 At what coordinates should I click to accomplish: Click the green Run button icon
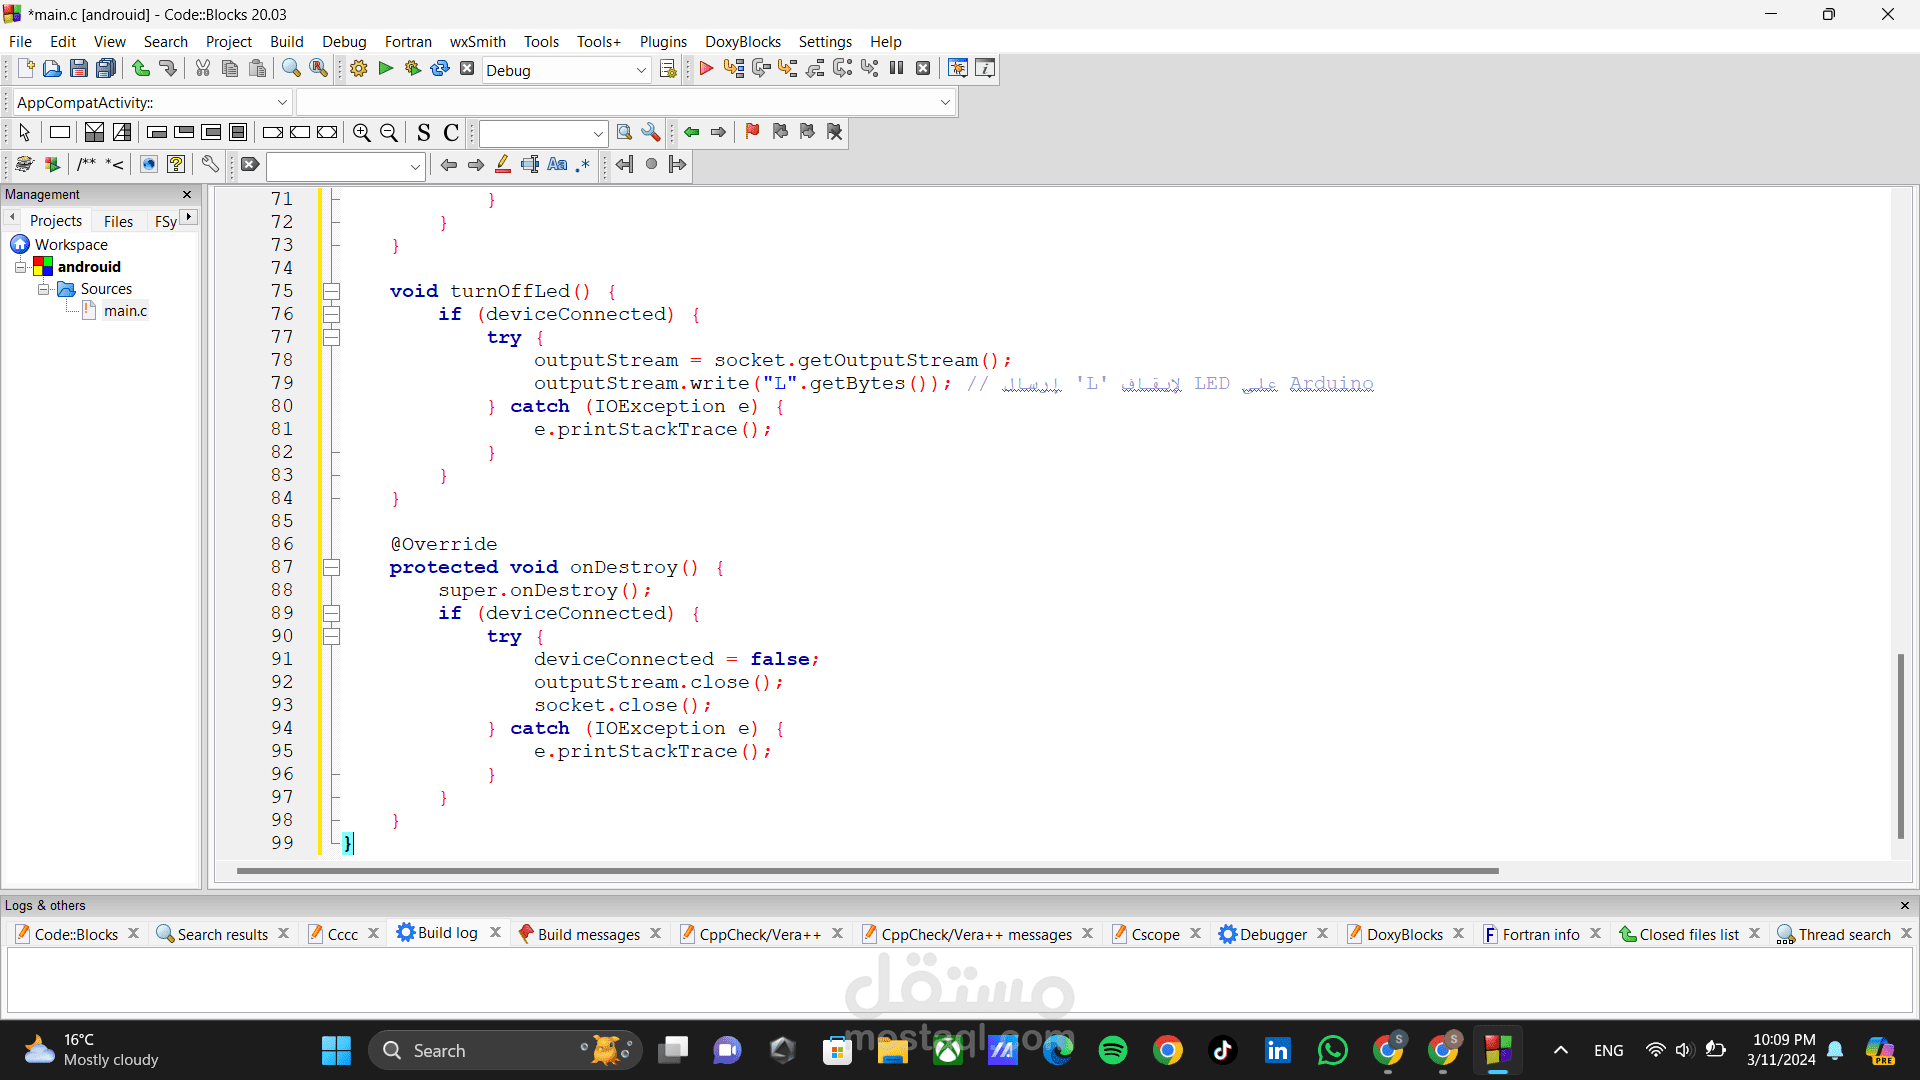tap(386, 69)
